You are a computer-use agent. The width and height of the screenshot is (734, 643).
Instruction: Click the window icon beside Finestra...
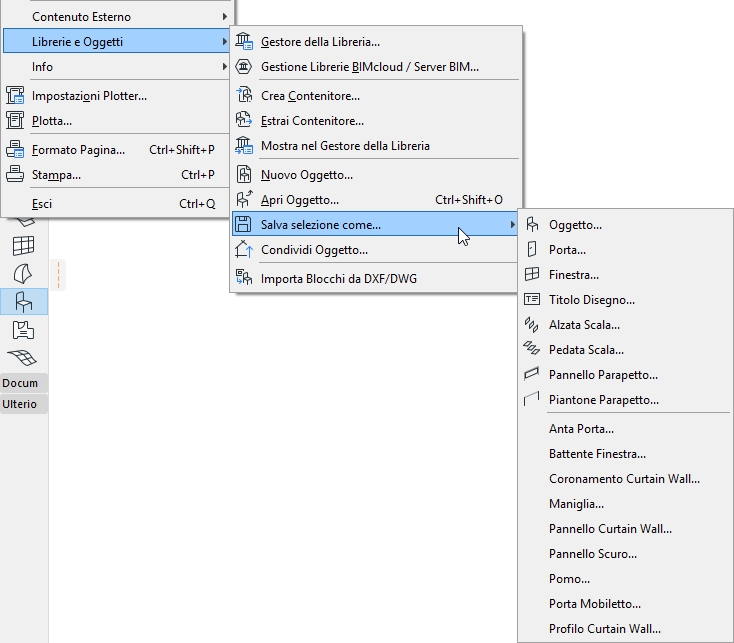(532, 274)
